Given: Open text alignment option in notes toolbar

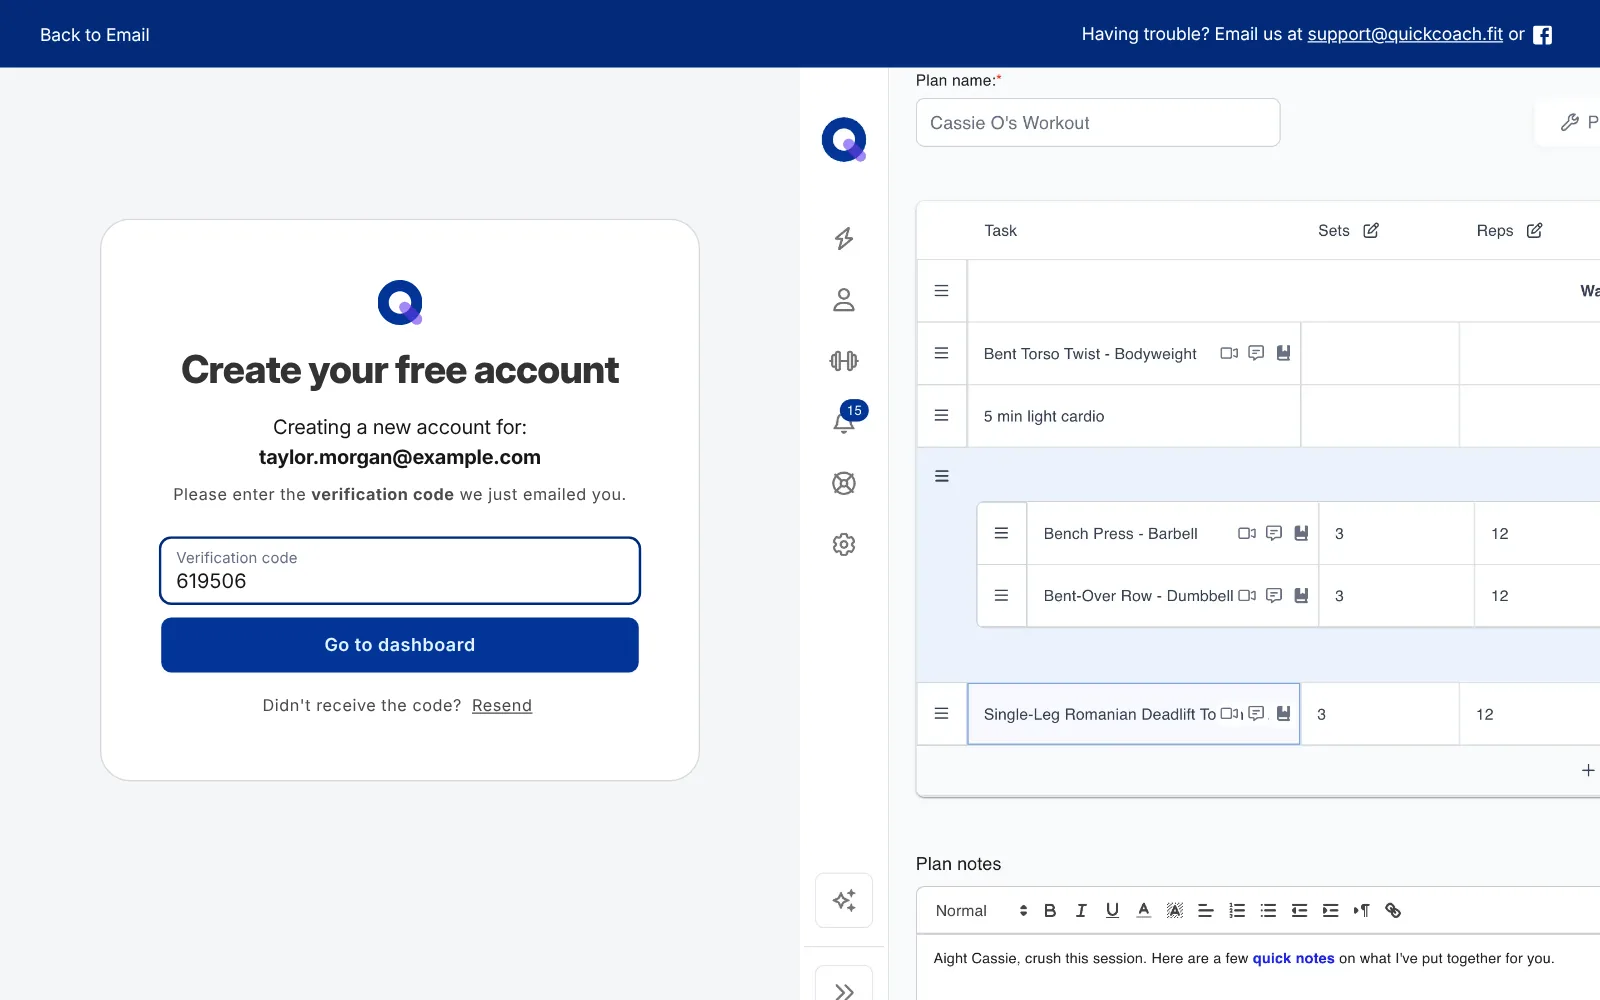Looking at the screenshot, I should (1206, 910).
